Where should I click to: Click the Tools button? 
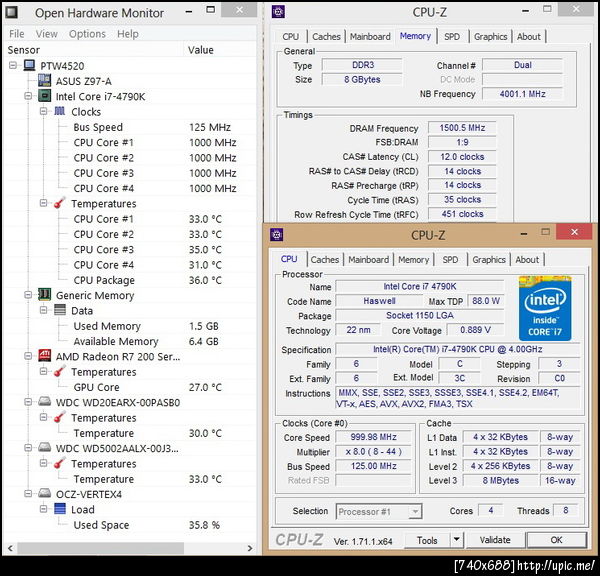pyautogui.click(x=427, y=540)
